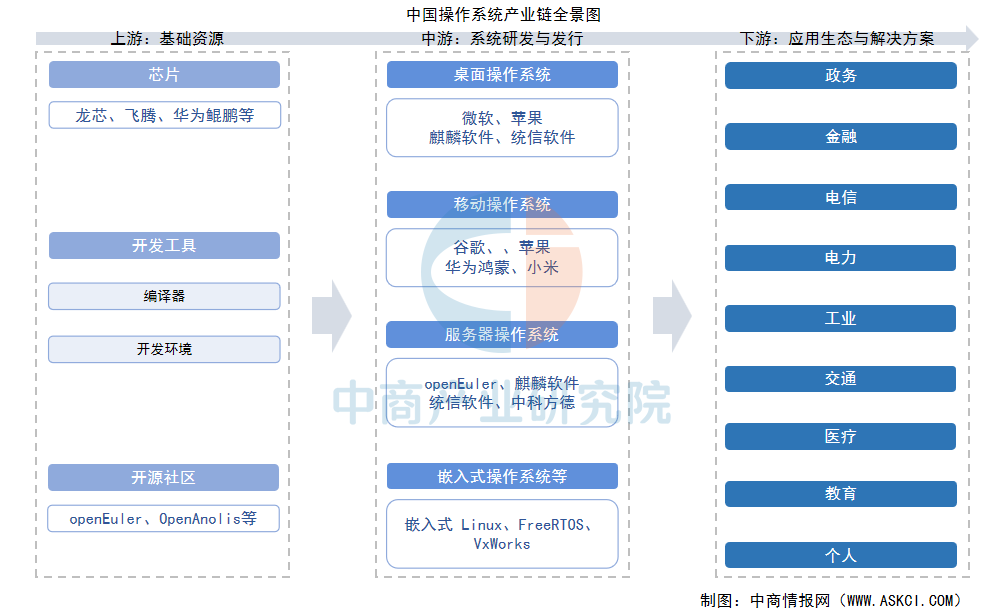Choose the 编译器 box
Viewport: 1005px width, 614px height.
pyautogui.click(x=164, y=296)
